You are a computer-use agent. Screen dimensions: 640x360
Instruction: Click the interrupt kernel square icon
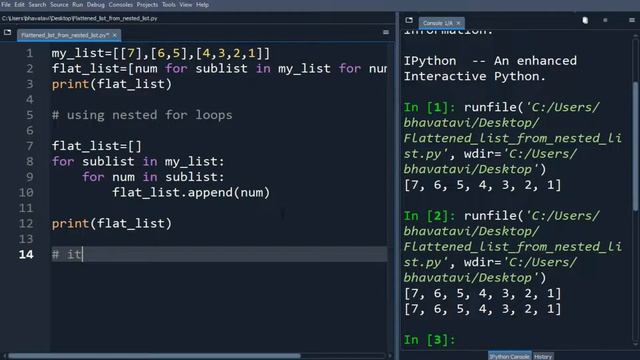click(605, 20)
